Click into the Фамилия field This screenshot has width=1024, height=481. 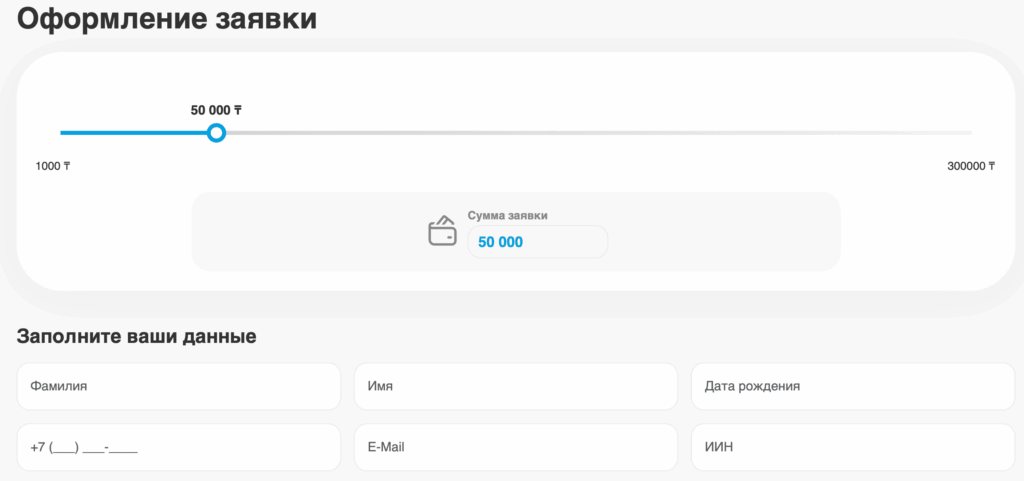tap(179, 386)
